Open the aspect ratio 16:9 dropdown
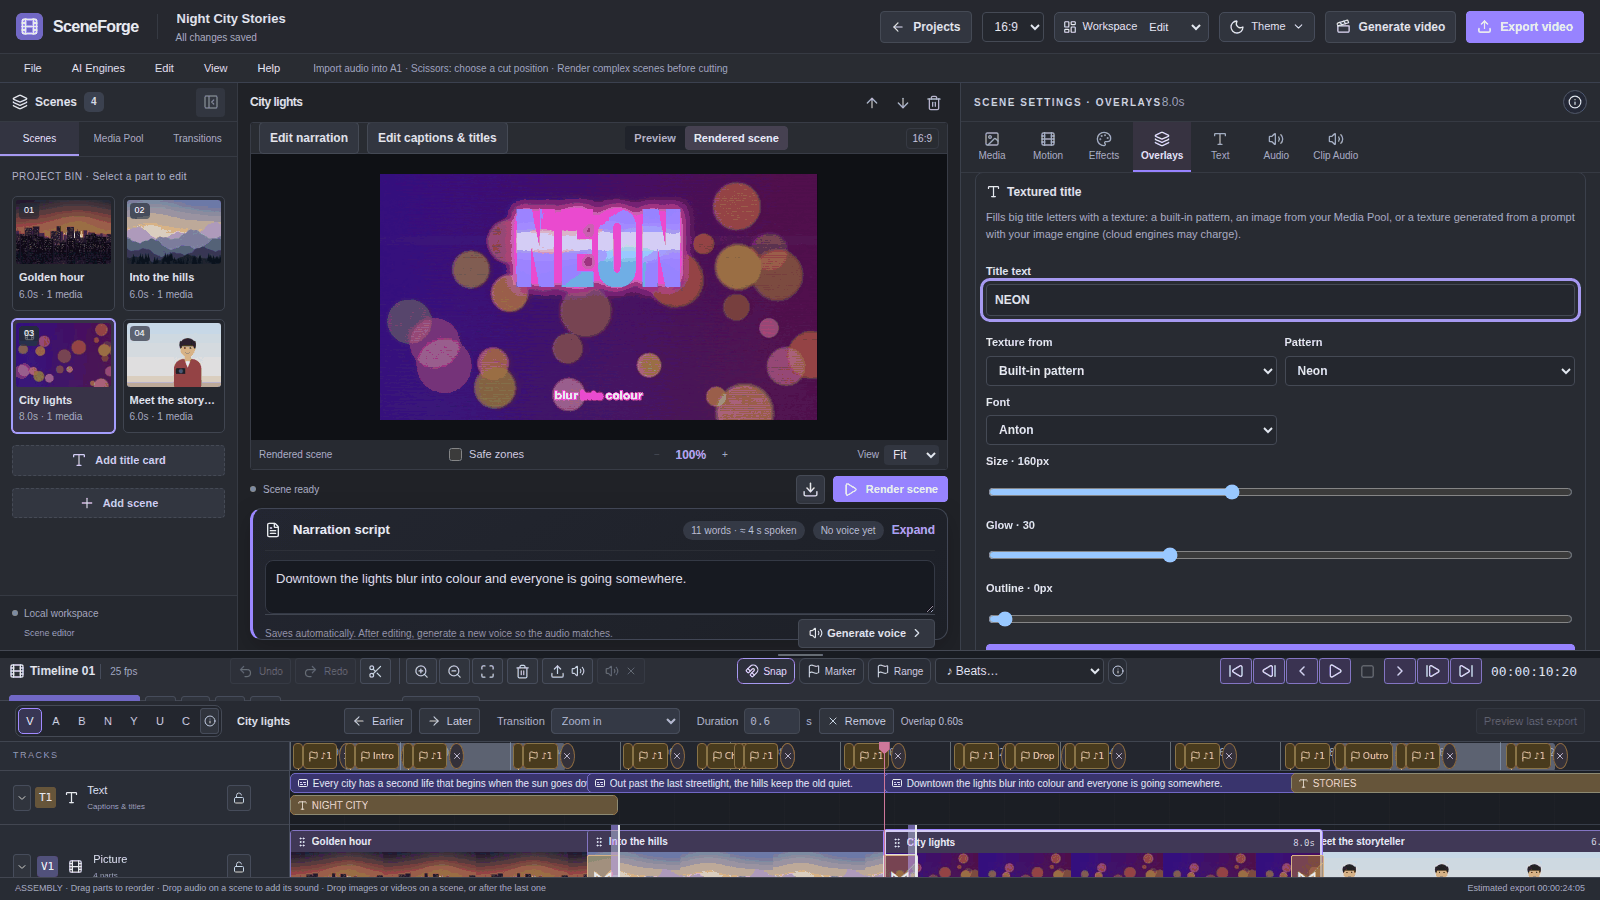1600x900 pixels. click(1013, 27)
